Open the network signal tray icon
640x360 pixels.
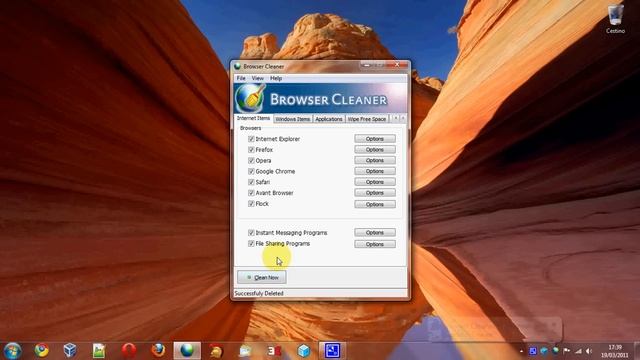point(578,351)
